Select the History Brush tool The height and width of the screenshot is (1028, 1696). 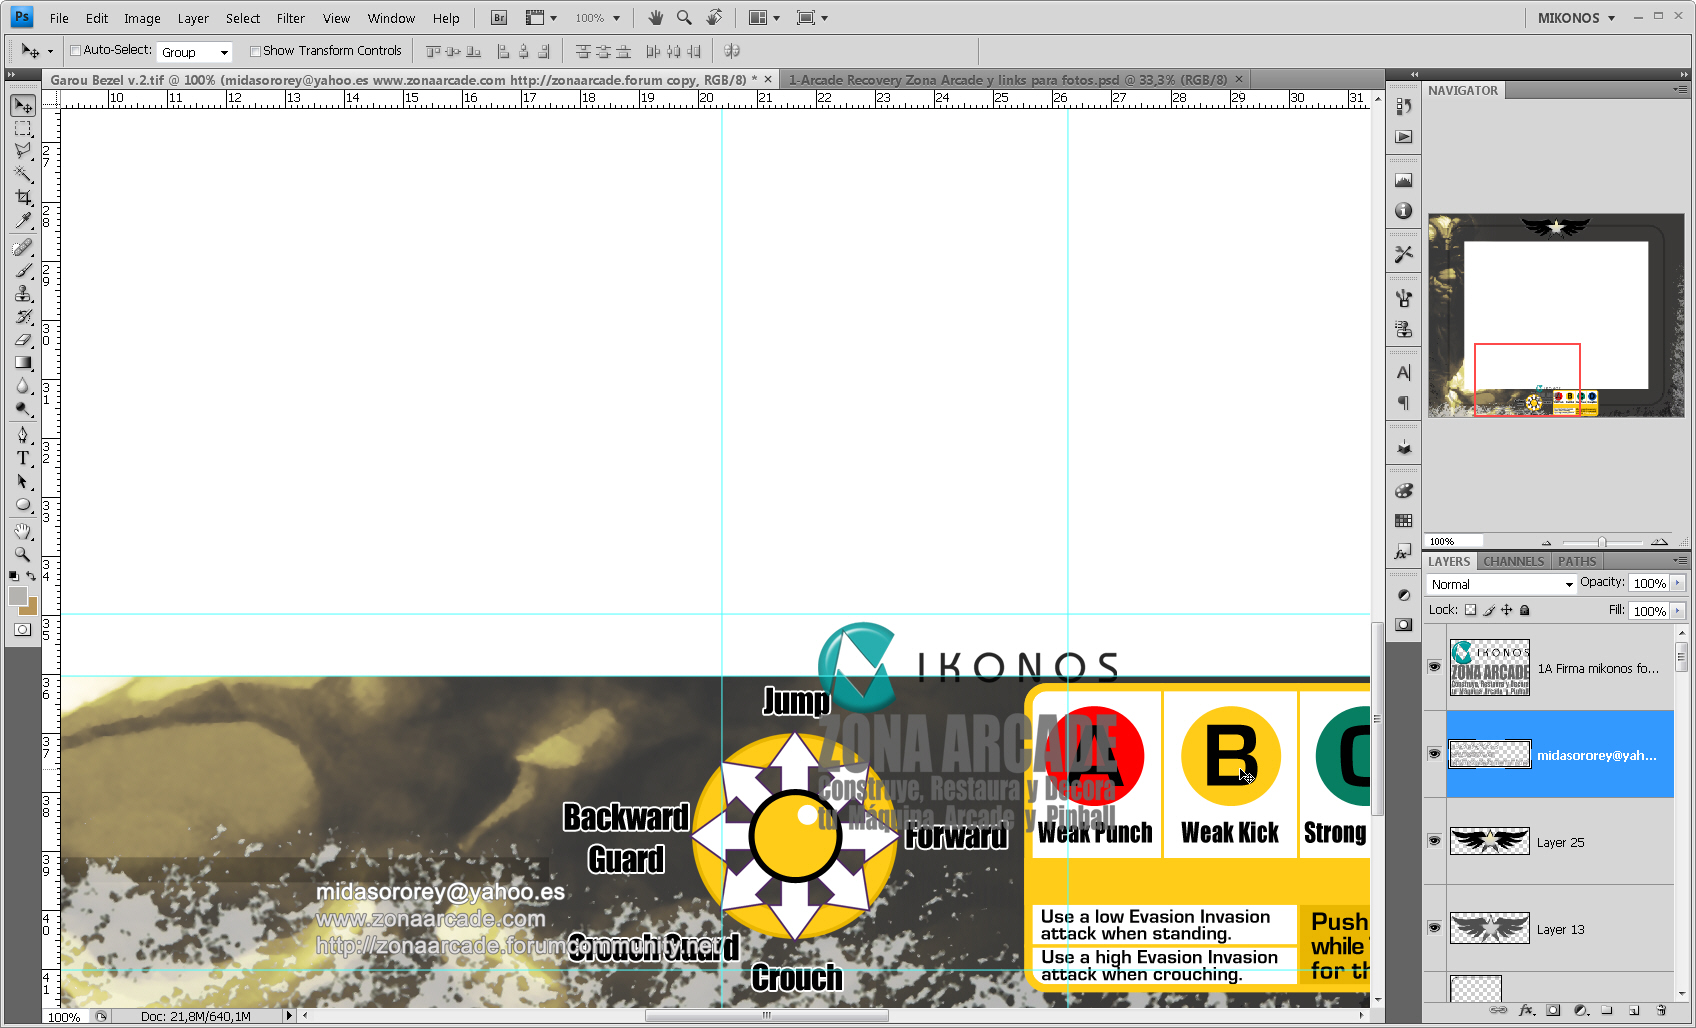23,316
